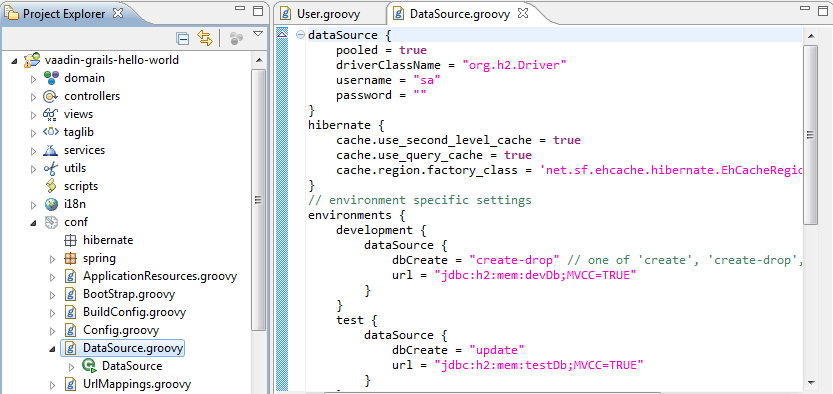Click the scripts scroll icon

pos(50,186)
